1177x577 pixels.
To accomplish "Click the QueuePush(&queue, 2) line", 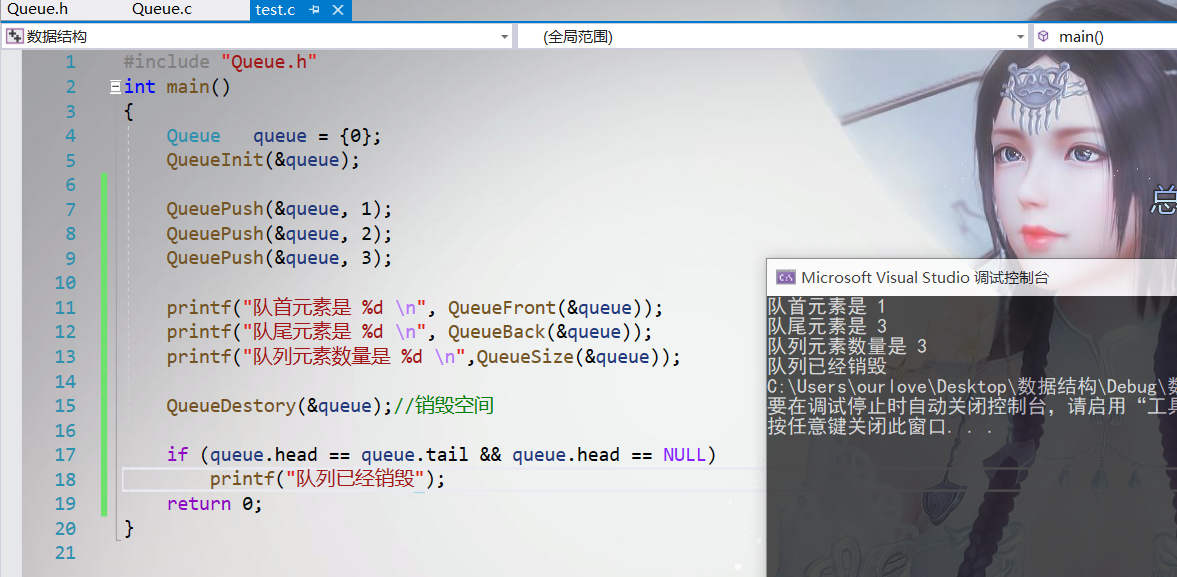I will tap(279, 234).
